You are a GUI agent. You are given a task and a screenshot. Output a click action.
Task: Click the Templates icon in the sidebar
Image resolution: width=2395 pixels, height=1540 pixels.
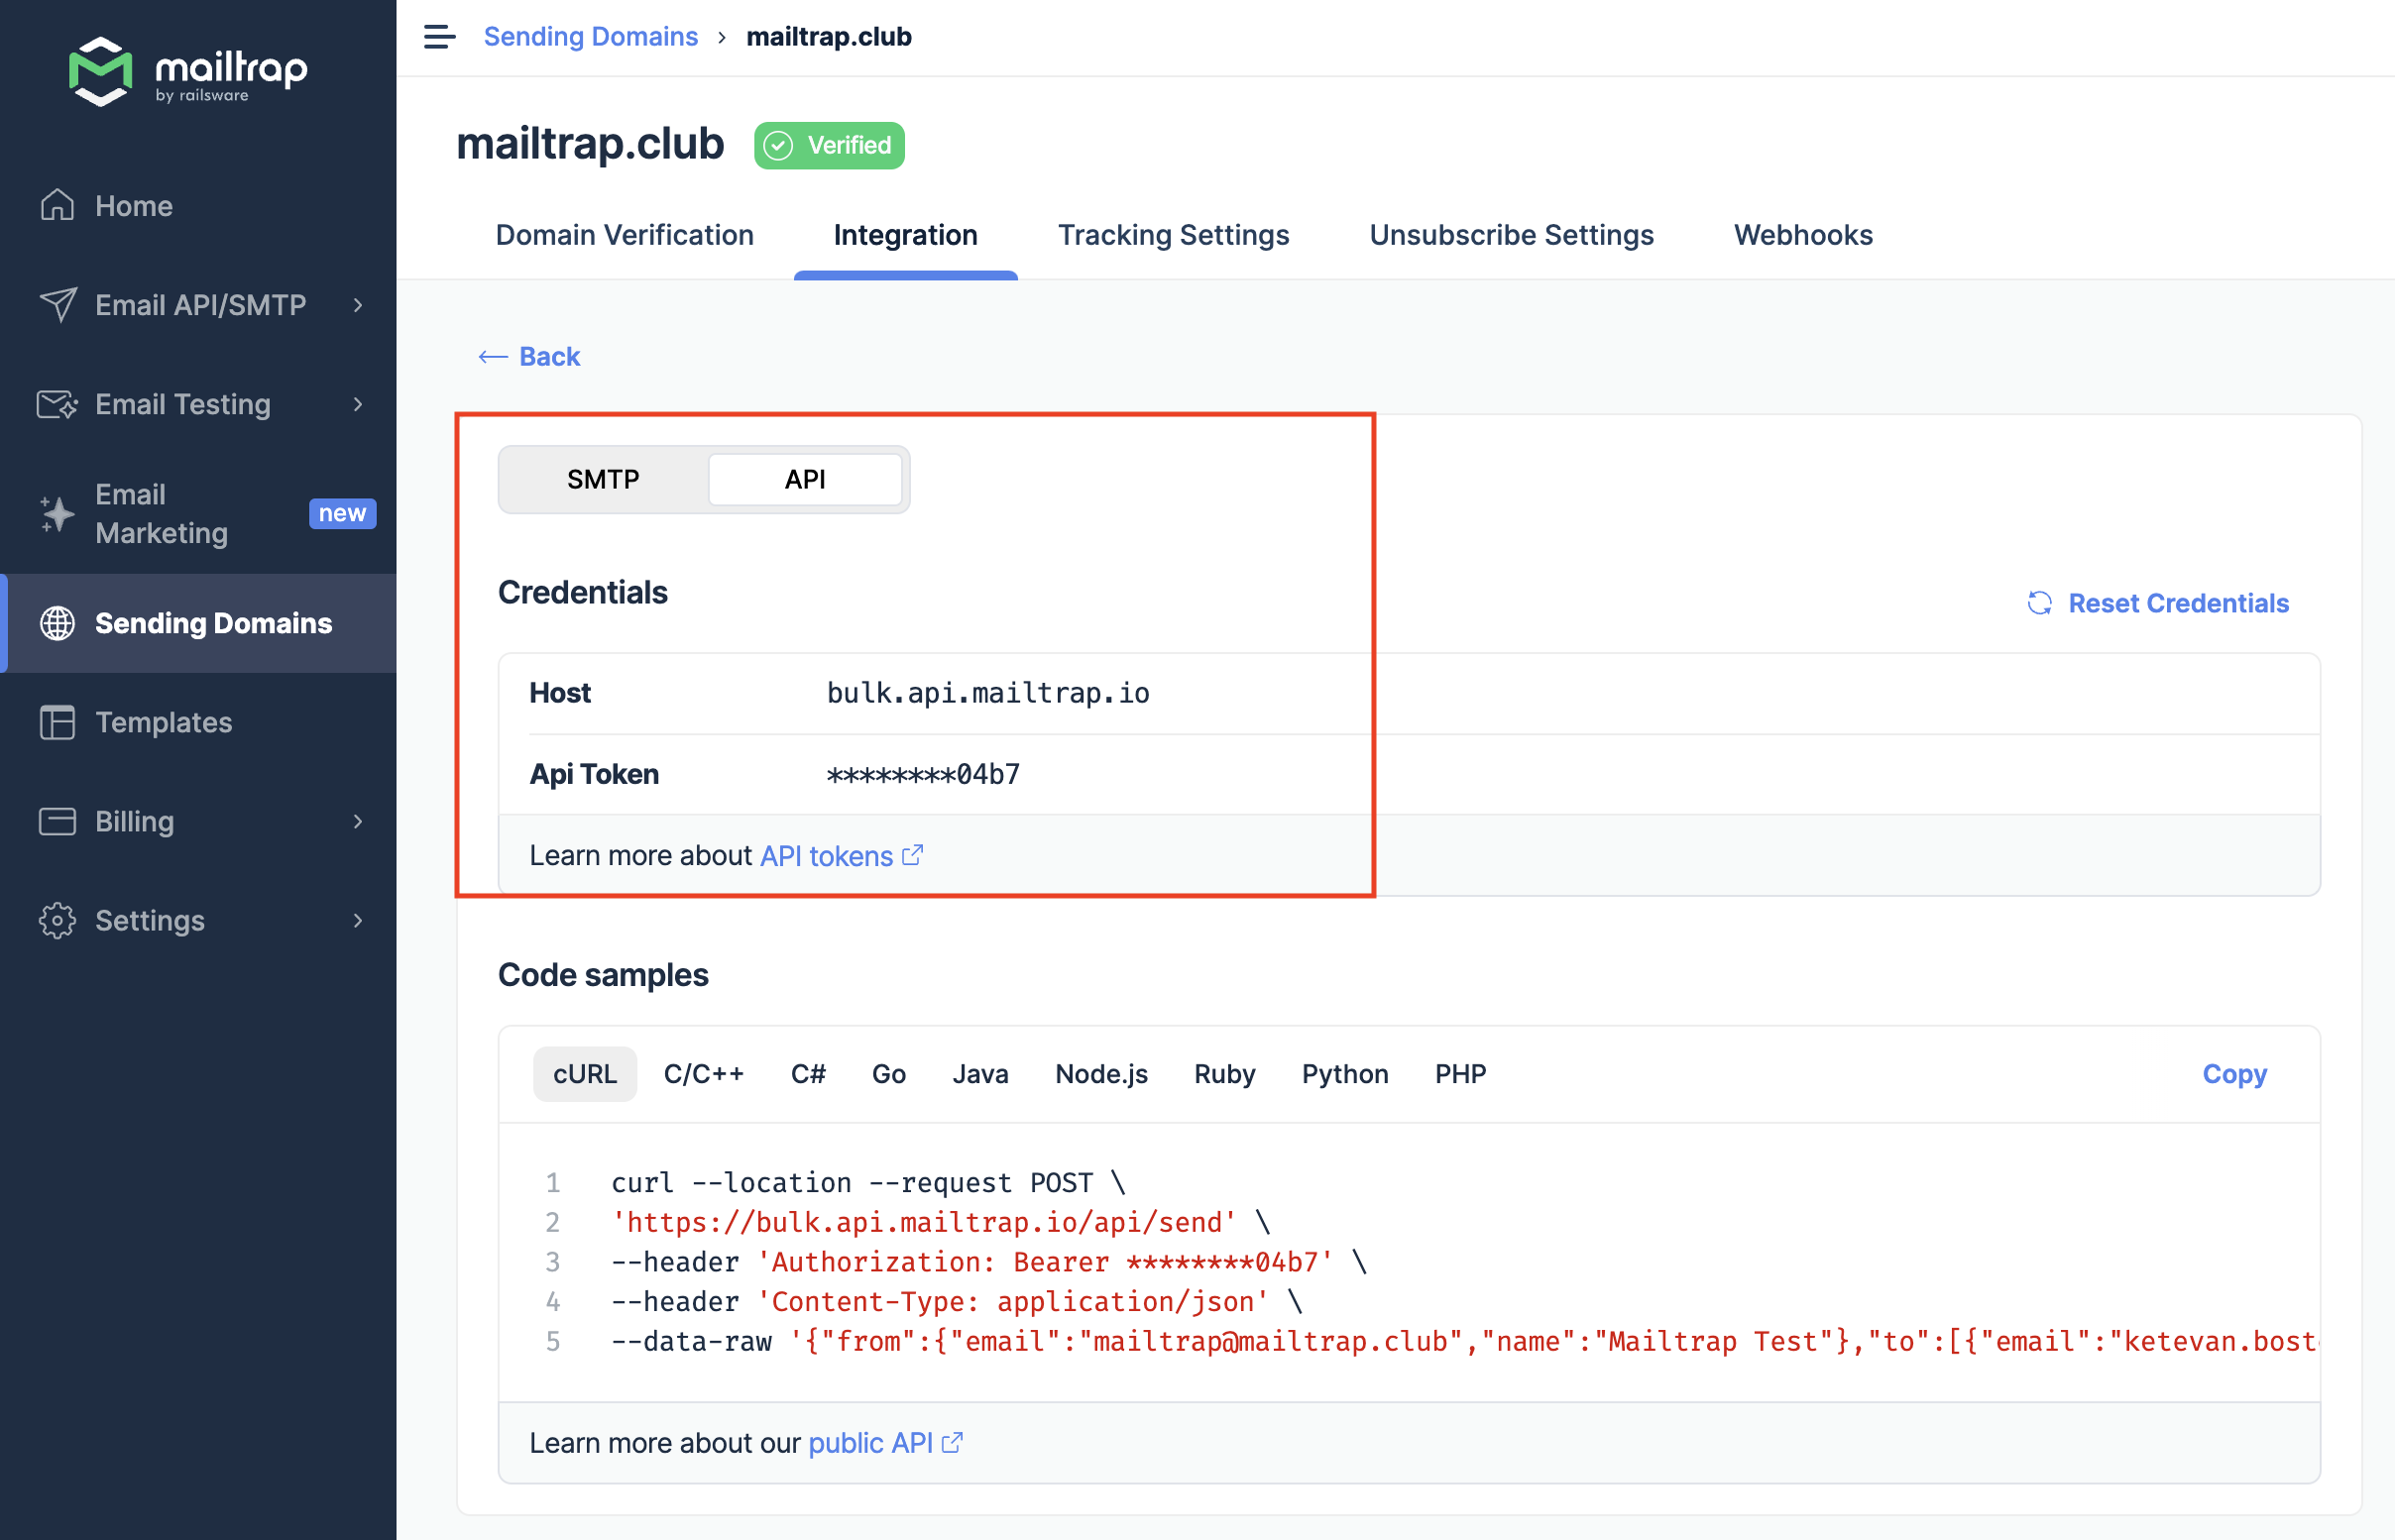(x=57, y=722)
